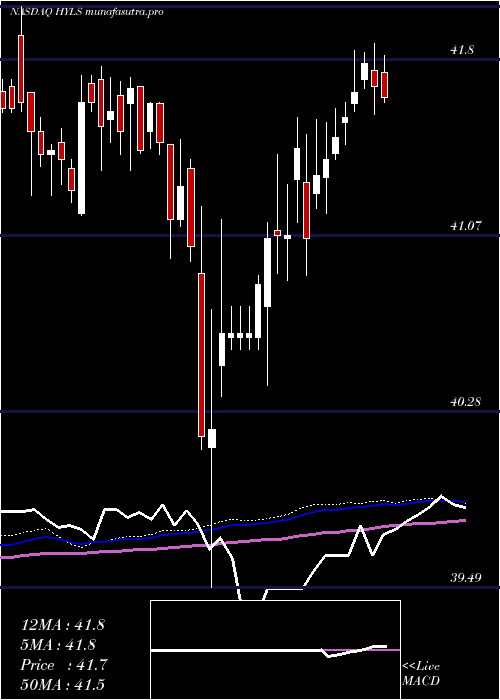Click the 12MA : 41.8 legend value
The image size is (500, 700).
(62, 625)
